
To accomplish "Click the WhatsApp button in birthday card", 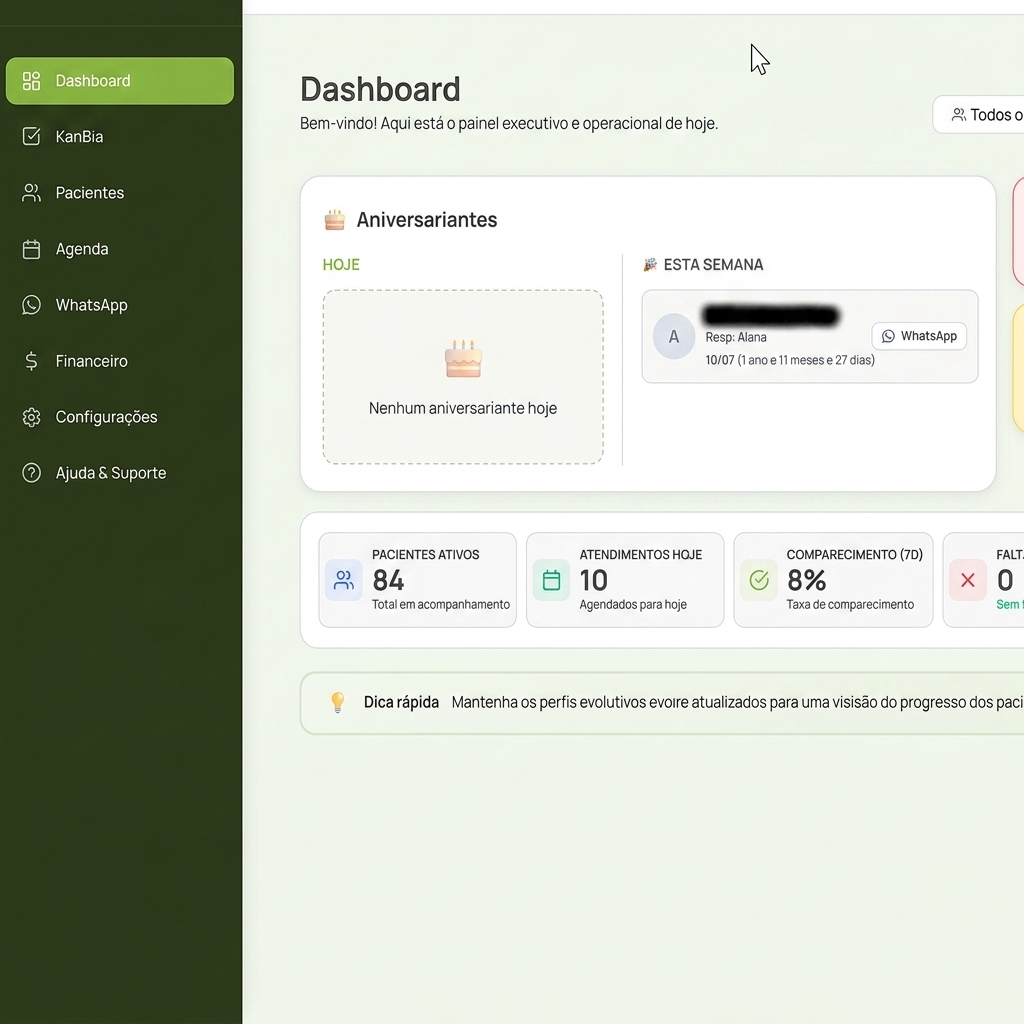I will point(919,336).
